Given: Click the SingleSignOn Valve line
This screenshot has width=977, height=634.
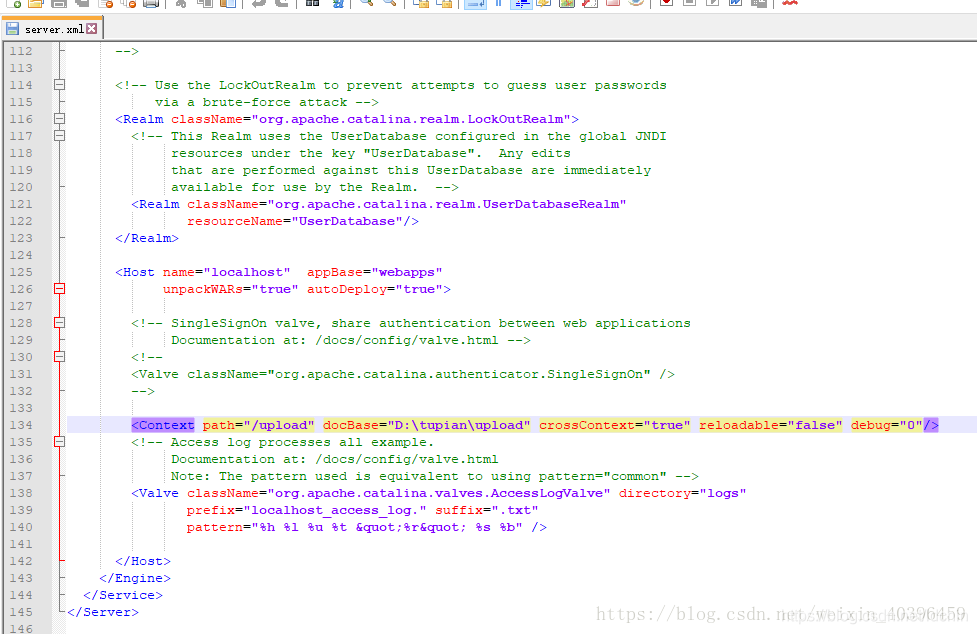Looking at the screenshot, I should (x=403, y=374).
